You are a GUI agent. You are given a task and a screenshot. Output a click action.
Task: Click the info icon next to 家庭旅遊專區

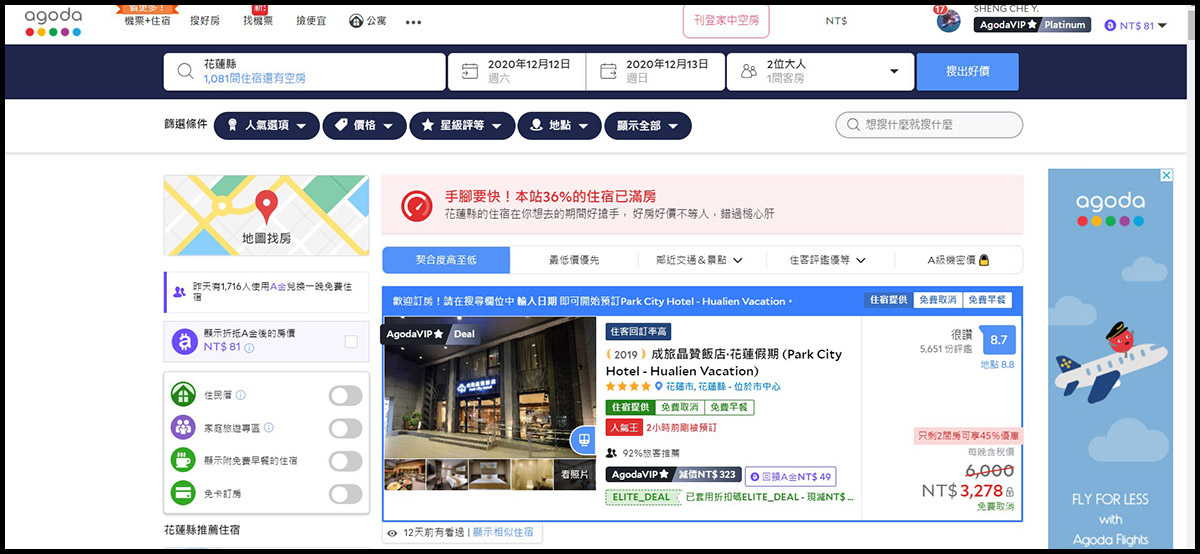(x=269, y=428)
